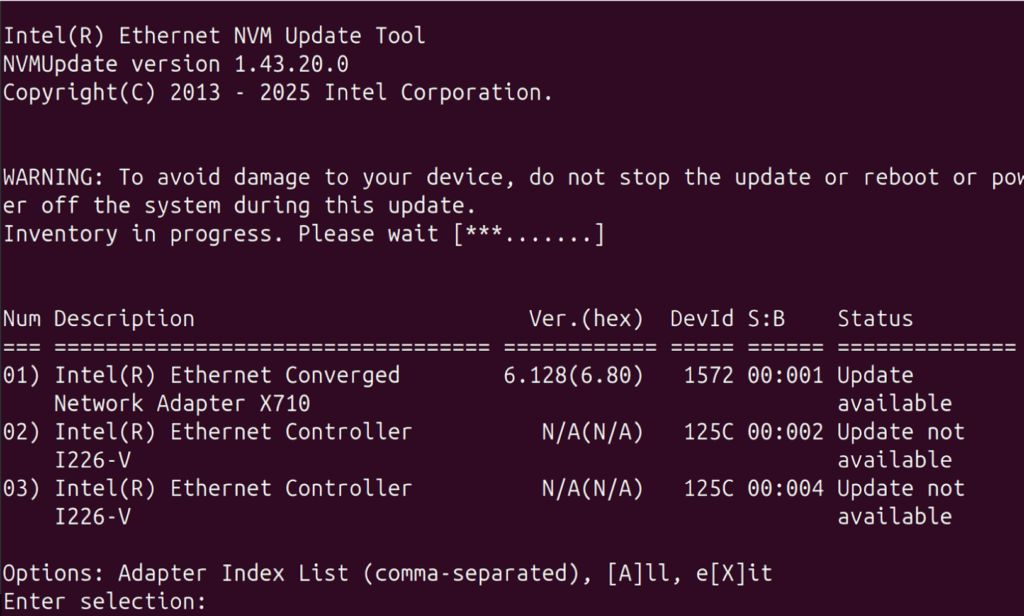Click the 00:001 slot and bus value

(x=785, y=376)
